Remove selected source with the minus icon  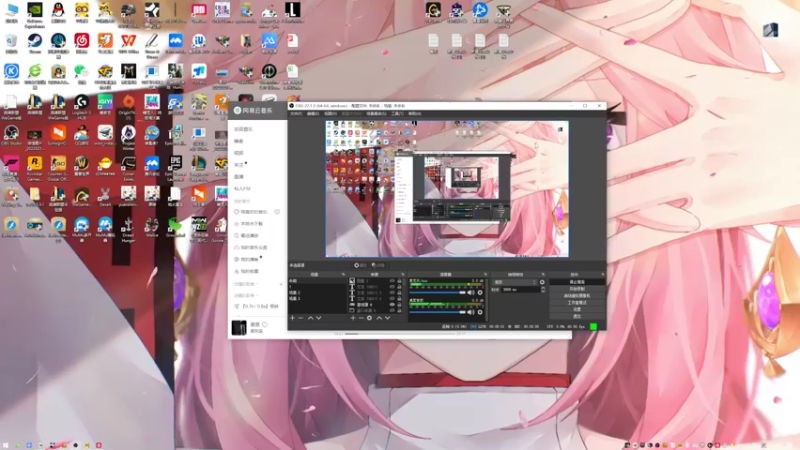[361, 318]
